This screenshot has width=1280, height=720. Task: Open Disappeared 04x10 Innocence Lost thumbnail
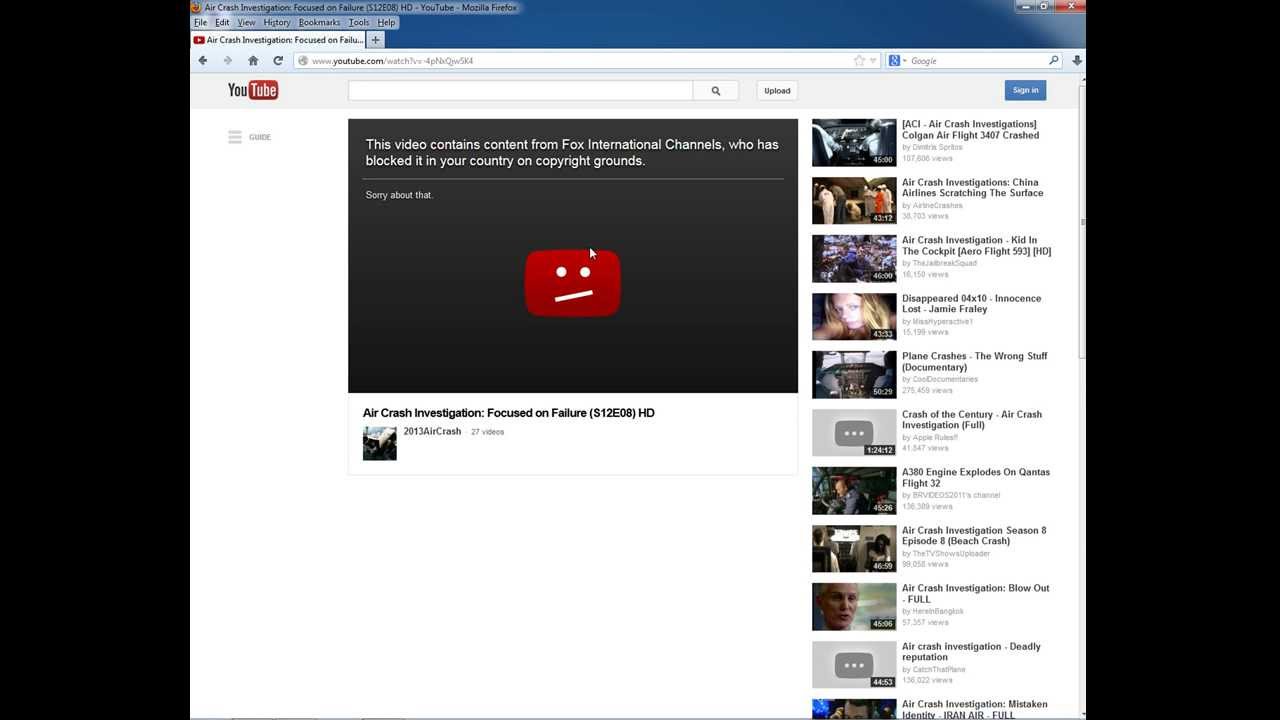(854, 317)
